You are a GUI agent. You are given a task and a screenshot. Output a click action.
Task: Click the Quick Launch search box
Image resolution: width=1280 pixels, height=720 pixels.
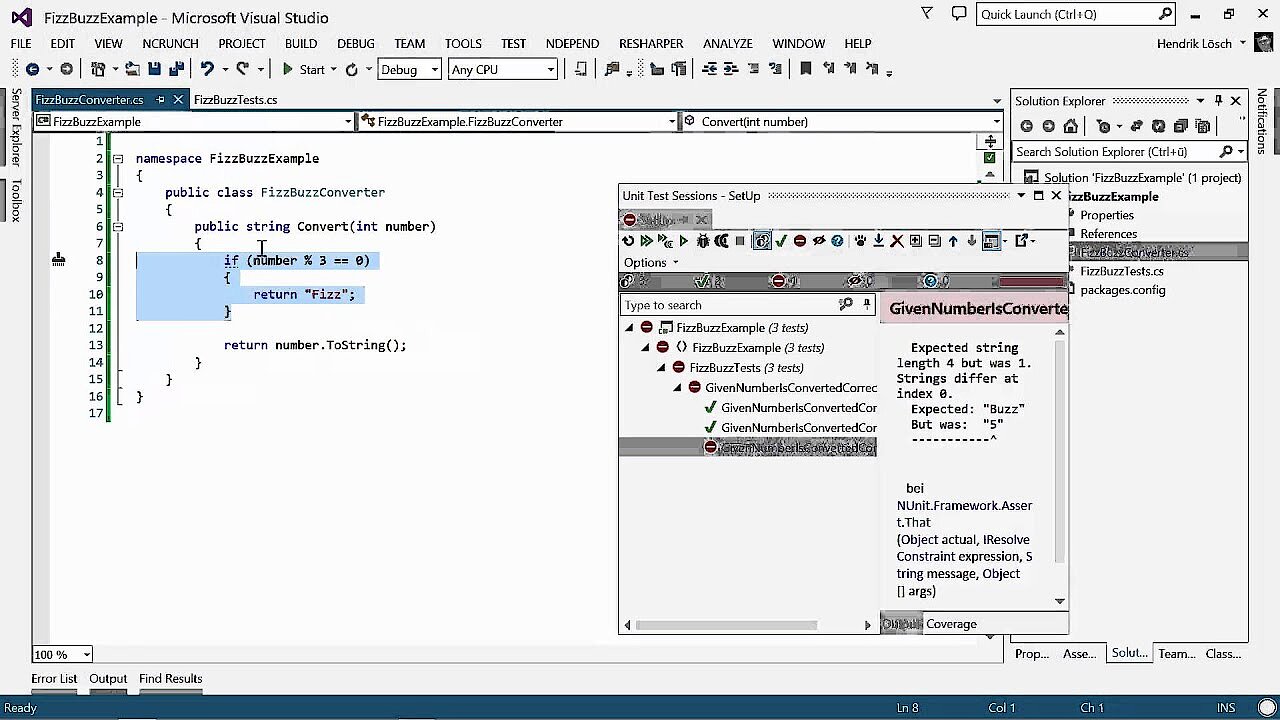tap(1076, 14)
